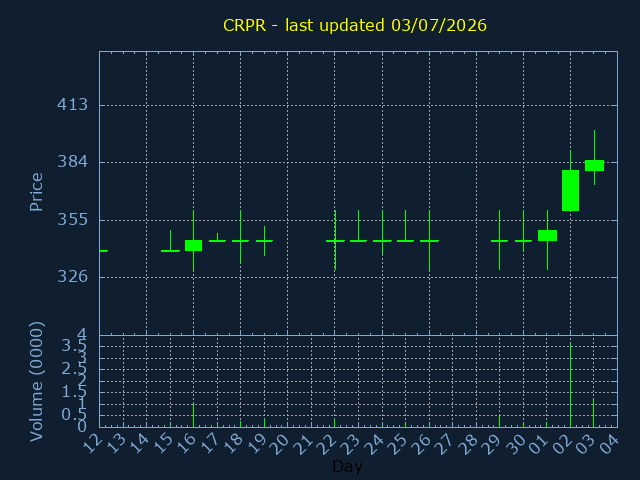Image resolution: width=640 pixels, height=480 pixels.
Task: Click the candlestick body on day 16
Action: (x=193, y=245)
